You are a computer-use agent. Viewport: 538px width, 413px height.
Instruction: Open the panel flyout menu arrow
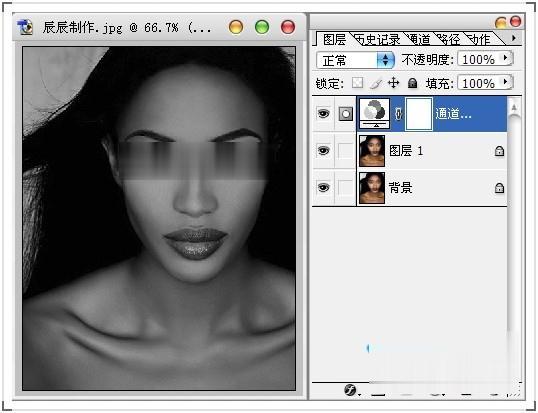click(x=514, y=38)
